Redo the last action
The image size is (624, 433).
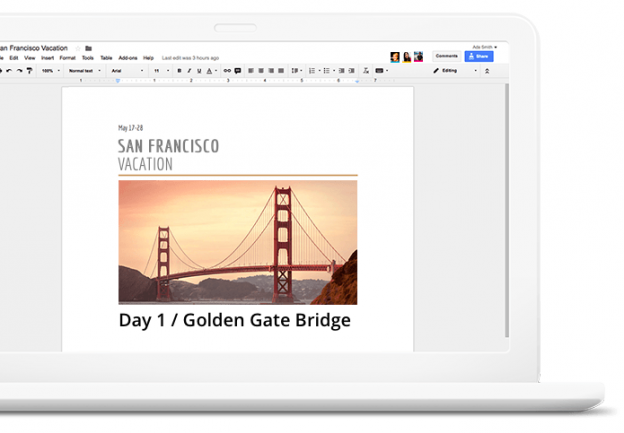pos(19,71)
